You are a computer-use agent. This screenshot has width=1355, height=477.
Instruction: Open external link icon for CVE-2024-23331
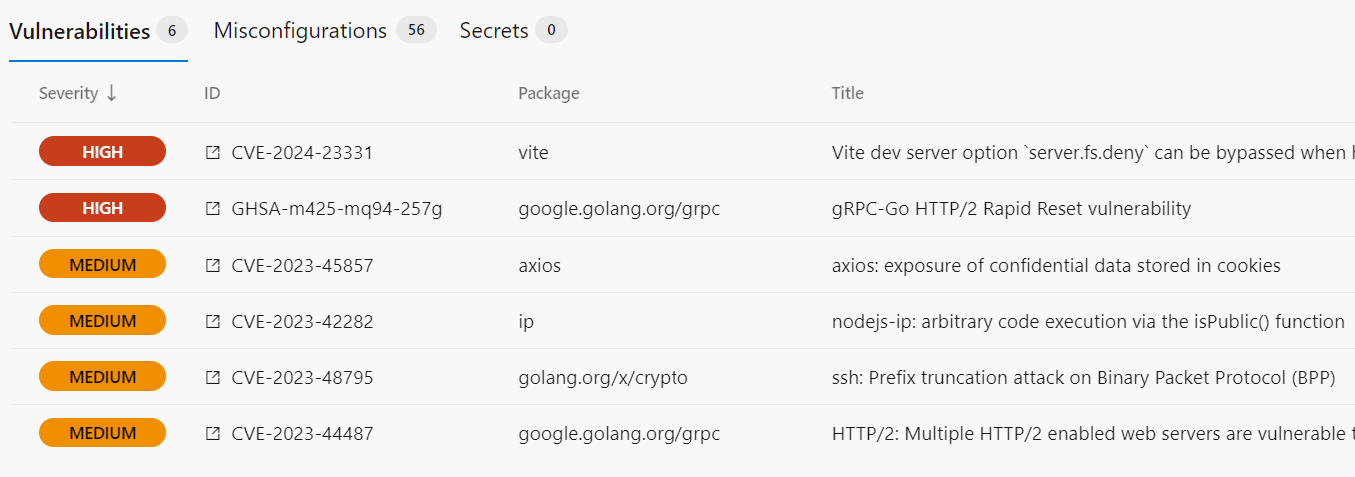point(212,153)
